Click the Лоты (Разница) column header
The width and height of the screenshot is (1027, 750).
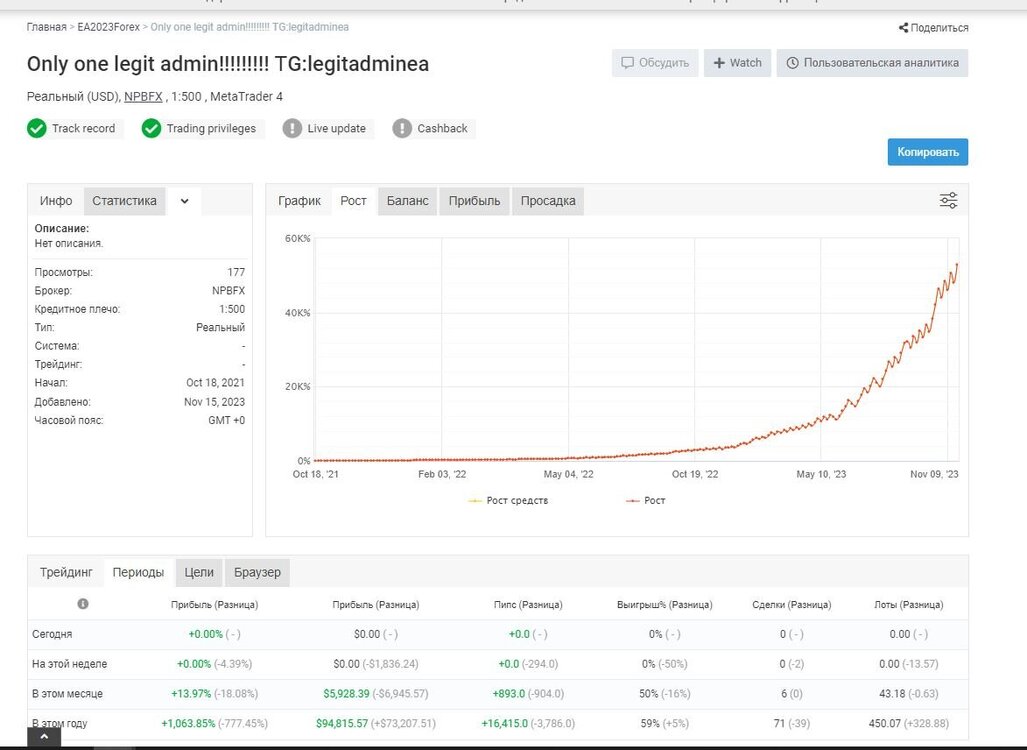point(908,605)
